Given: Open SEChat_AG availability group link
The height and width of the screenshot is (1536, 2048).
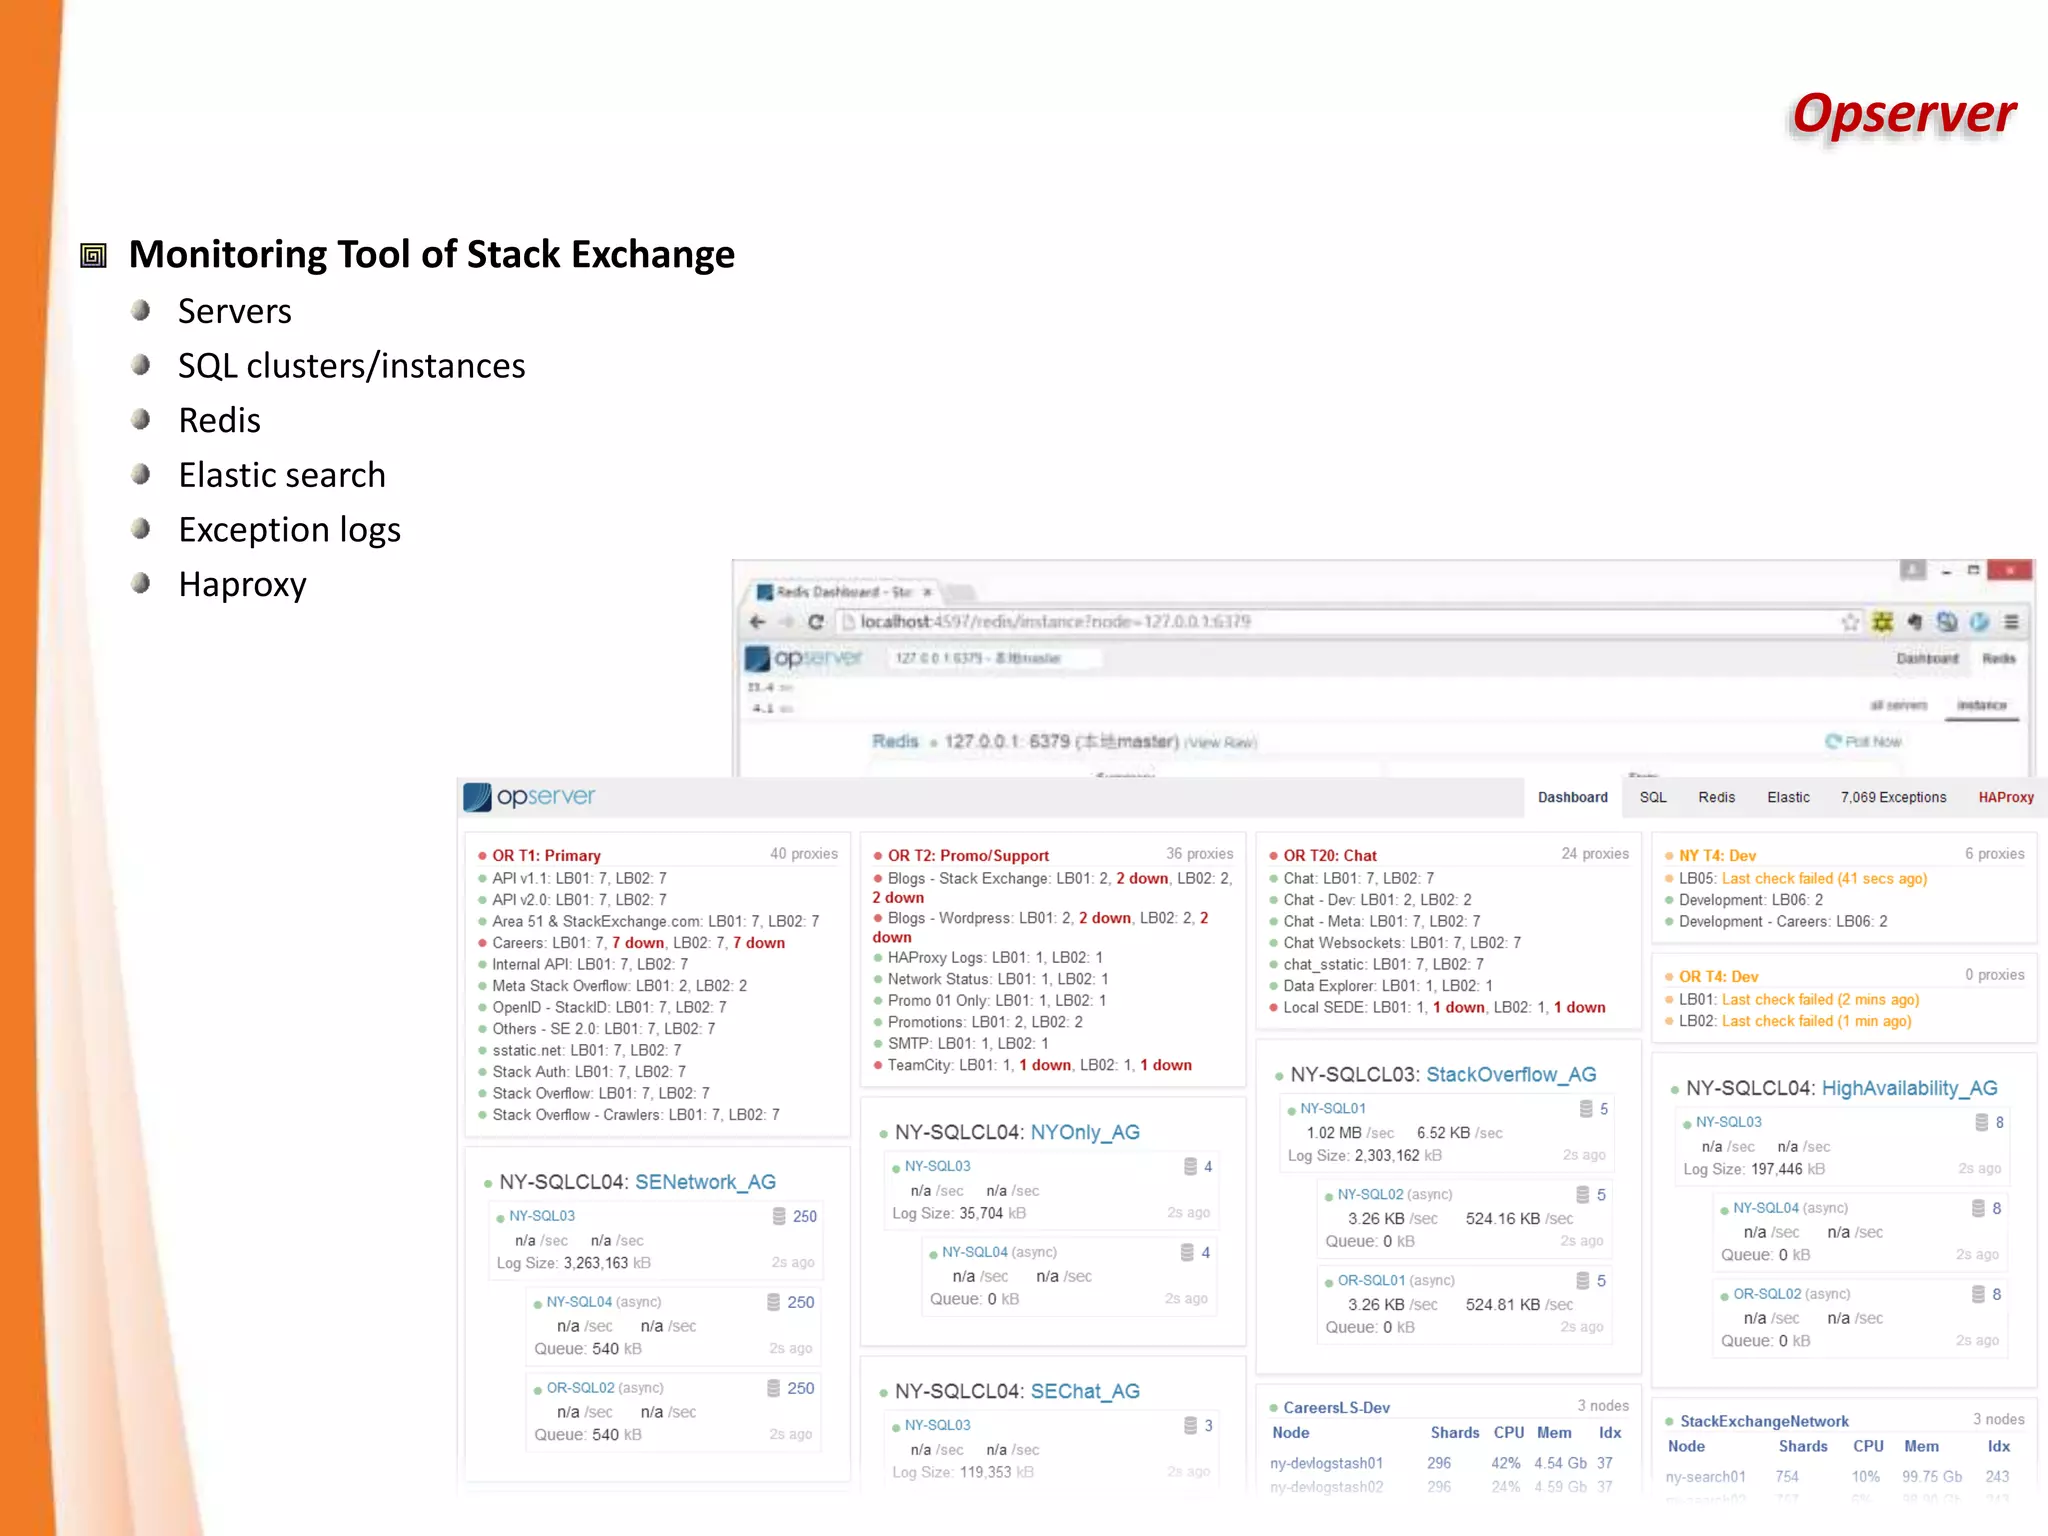Looking at the screenshot, I should (x=1085, y=1391).
